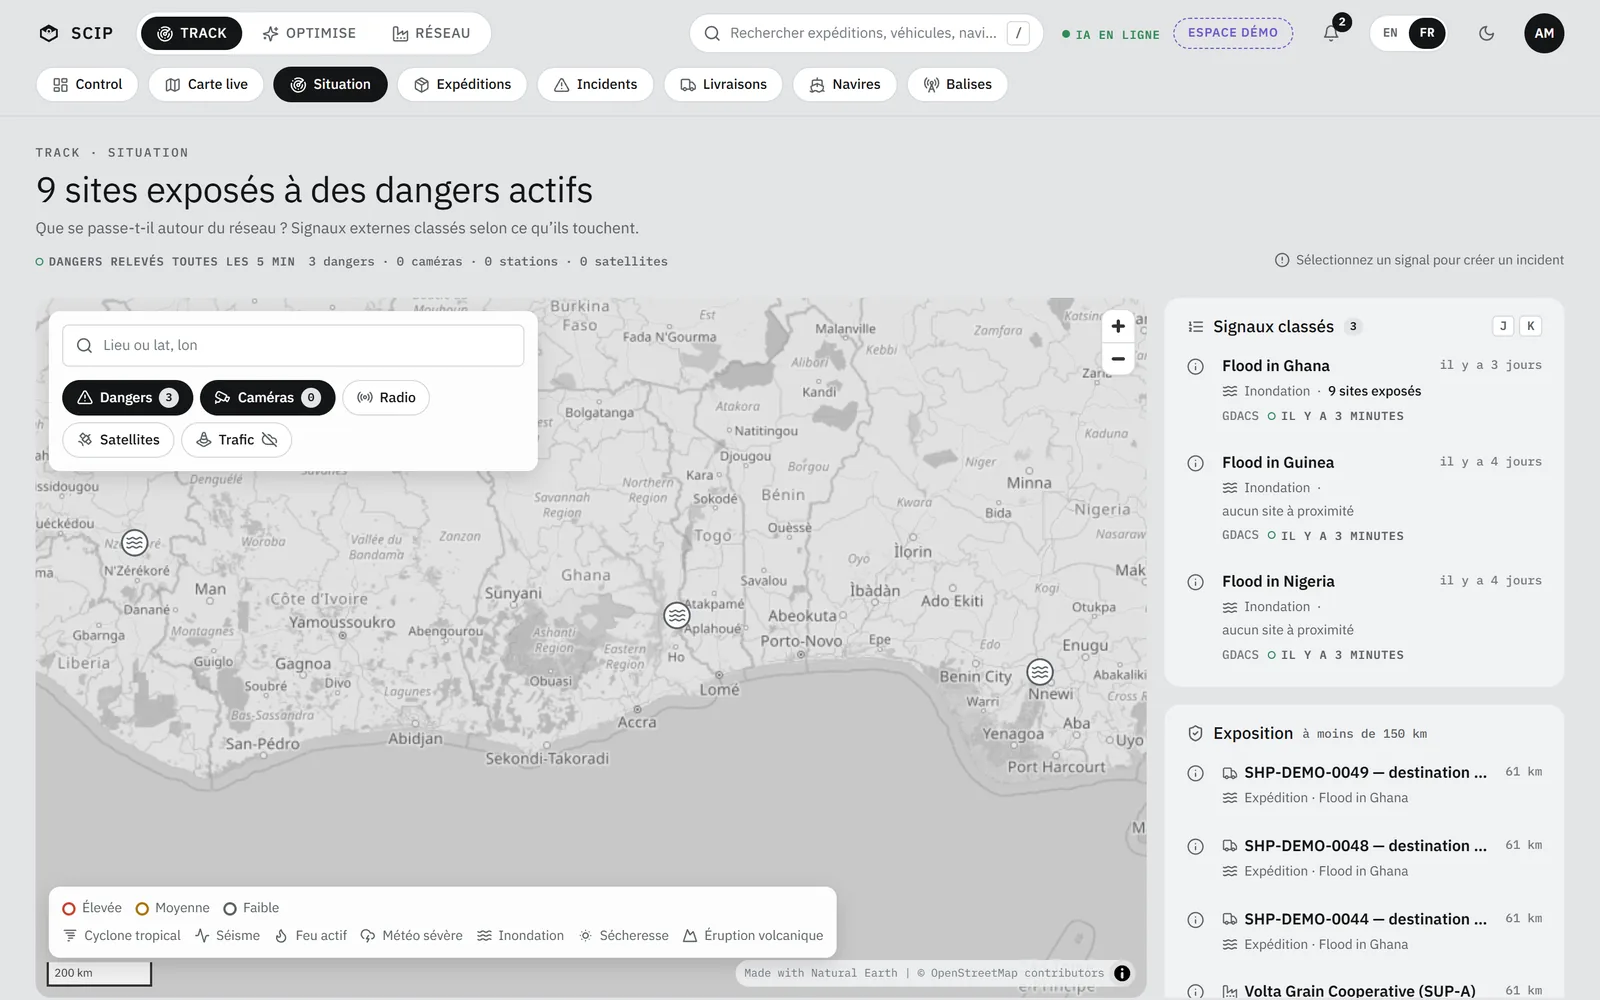Toggle the Caméras map layer
The width and height of the screenshot is (1600, 1000).
(x=267, y=398)
